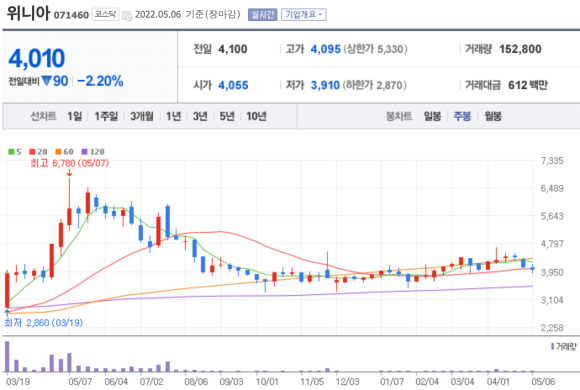Screen dimensions: 580x390
Task: Select the 일봉 daily candle chart
Action: [432, 117]
